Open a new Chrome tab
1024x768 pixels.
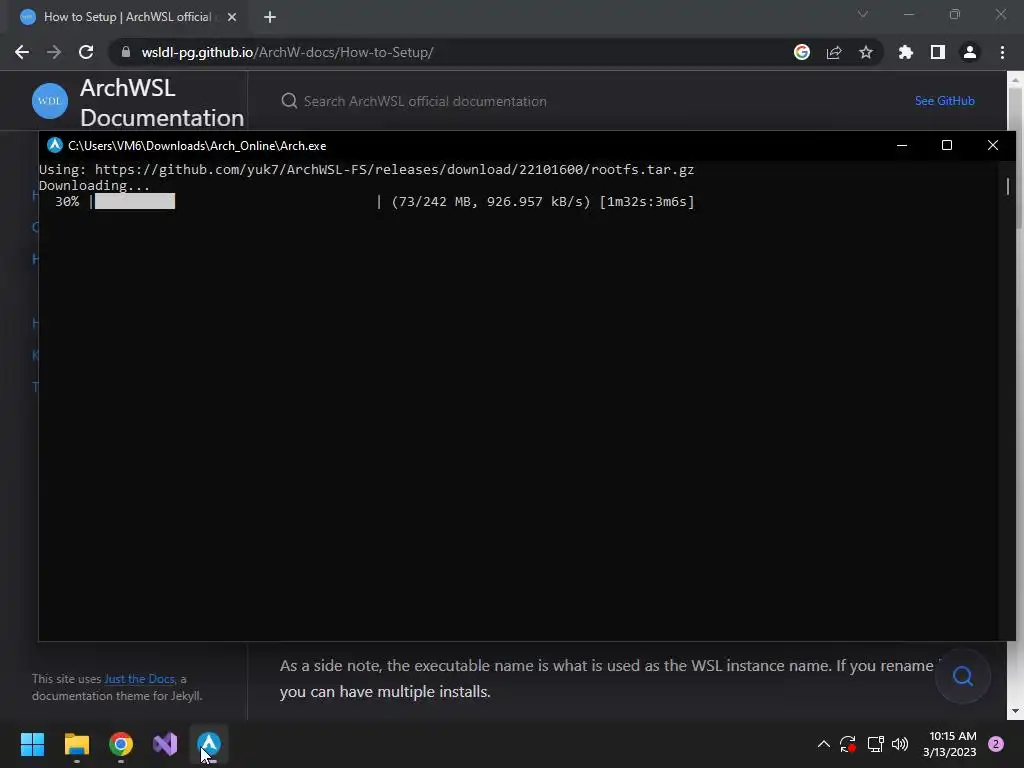point(270,17)
